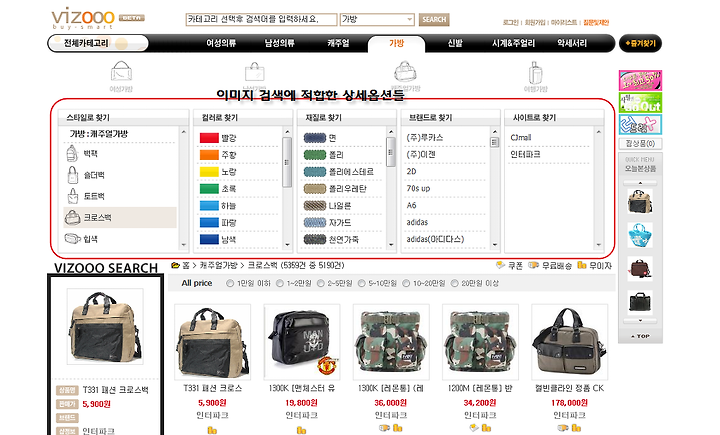Viewport: 720px width, 435px height.
Task: Click the 홈 home folder icon in breadcrumb
Action: [175, 265]
